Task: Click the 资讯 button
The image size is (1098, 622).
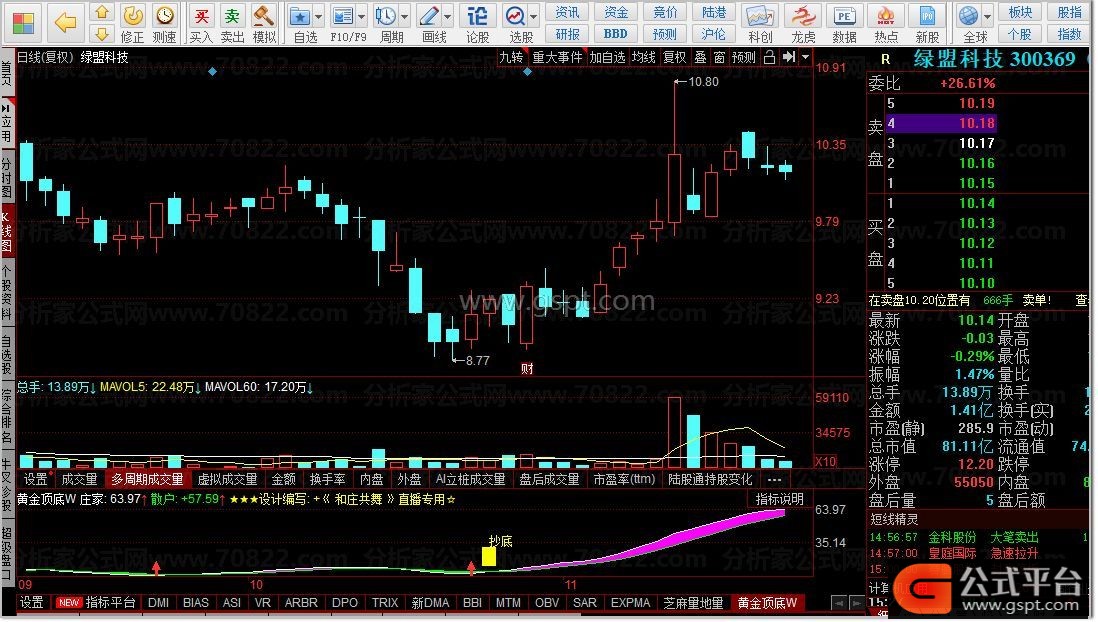Action: (567, 12)
